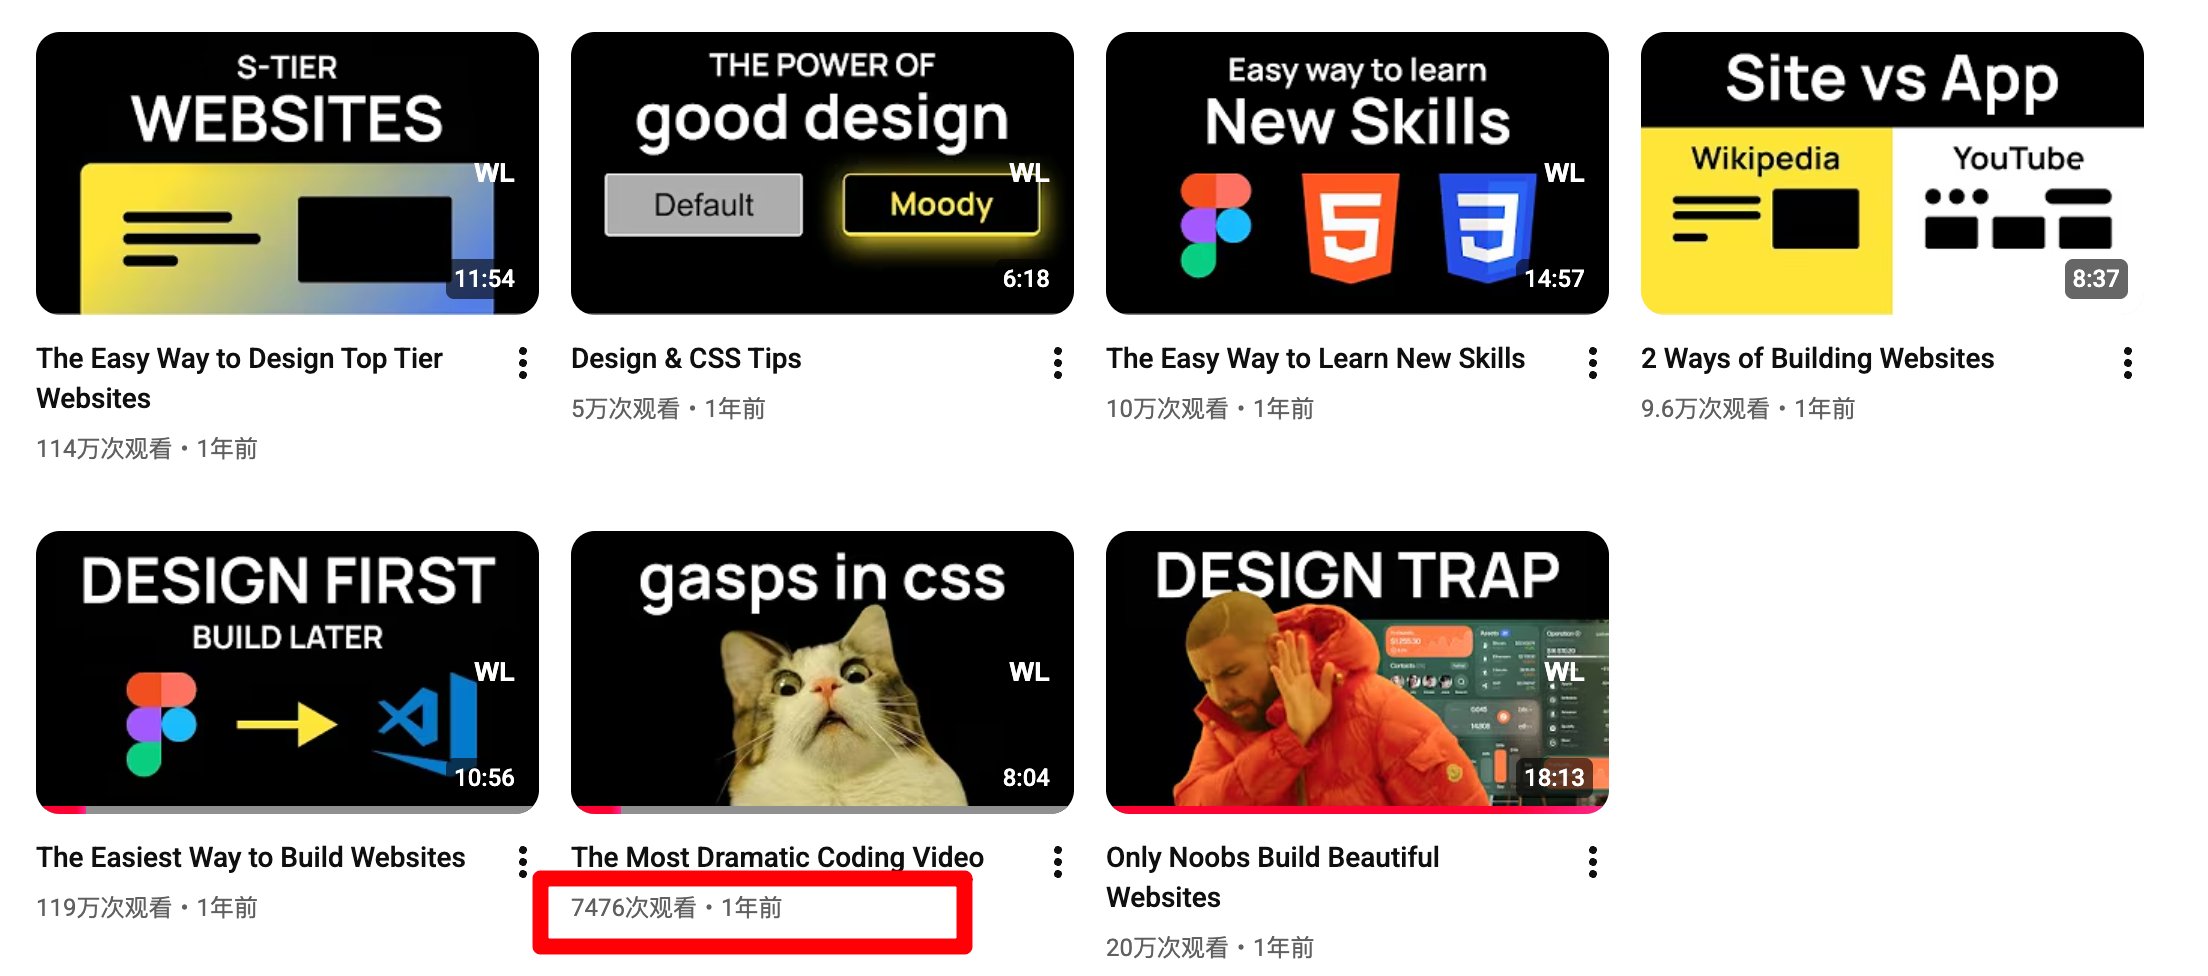This screenshot has height=976, width=2208.
Task: Click the red watch progress bar on DESIGN TRAP
Action: coord(1357,809)
